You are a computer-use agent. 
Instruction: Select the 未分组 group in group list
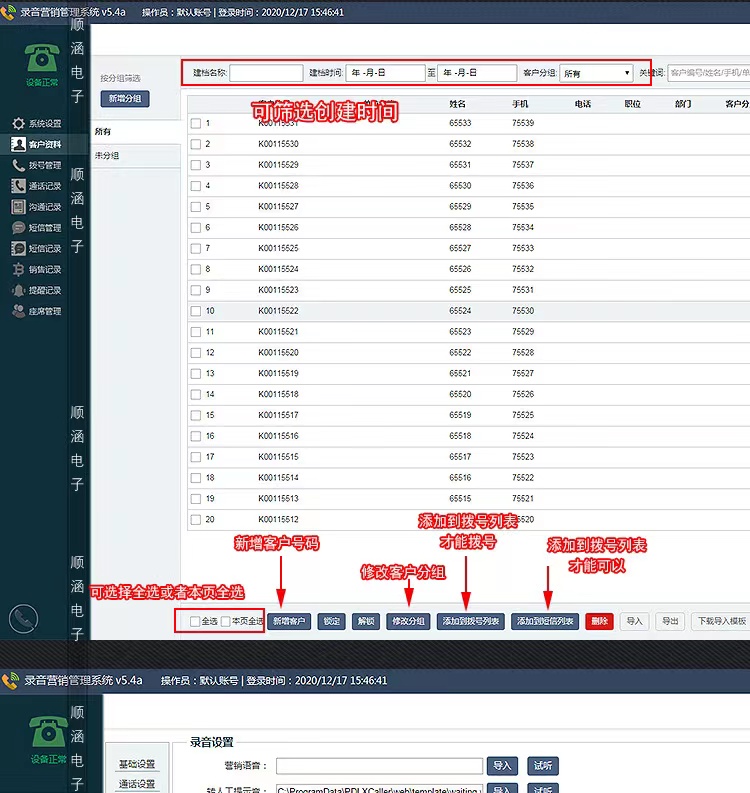tap(136, 156)
